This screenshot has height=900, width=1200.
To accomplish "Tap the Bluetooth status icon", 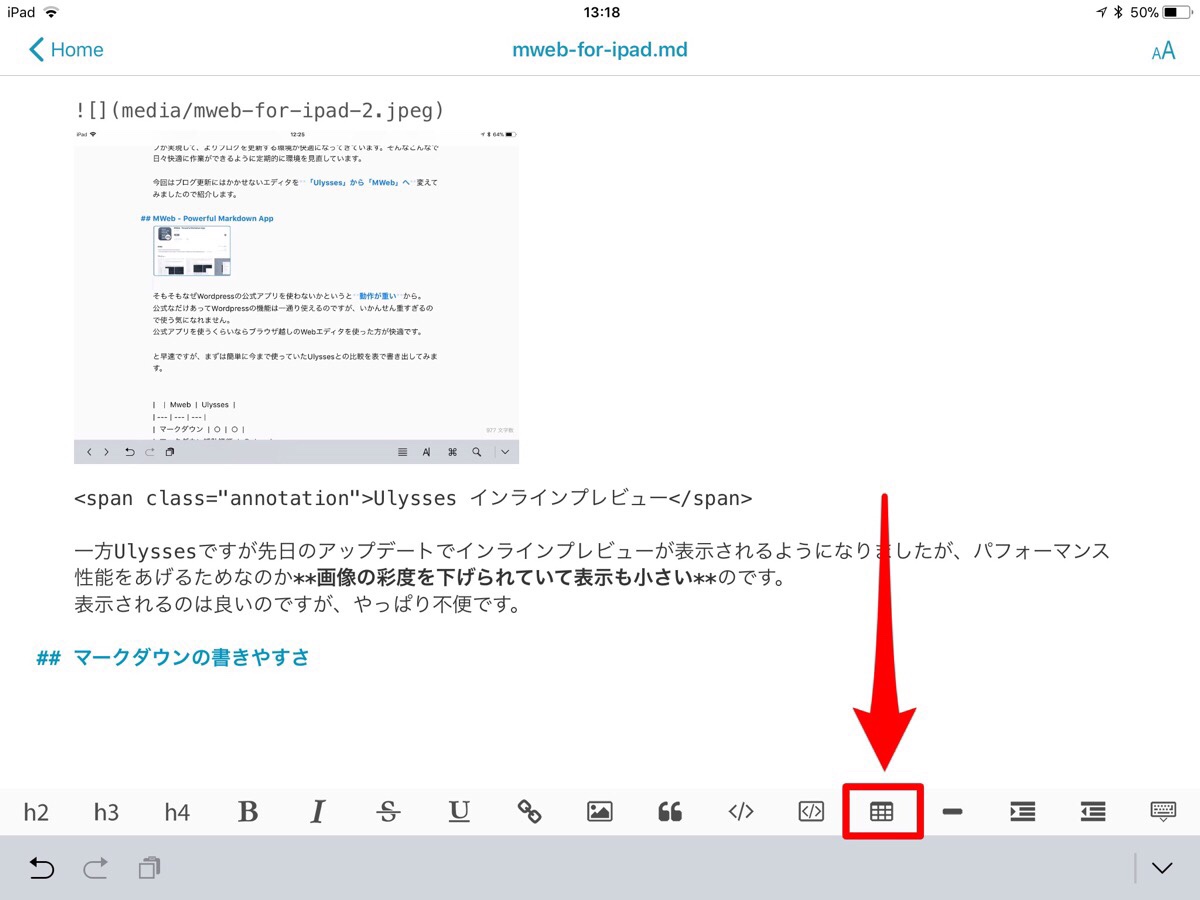I will (x=1119, y=13).
